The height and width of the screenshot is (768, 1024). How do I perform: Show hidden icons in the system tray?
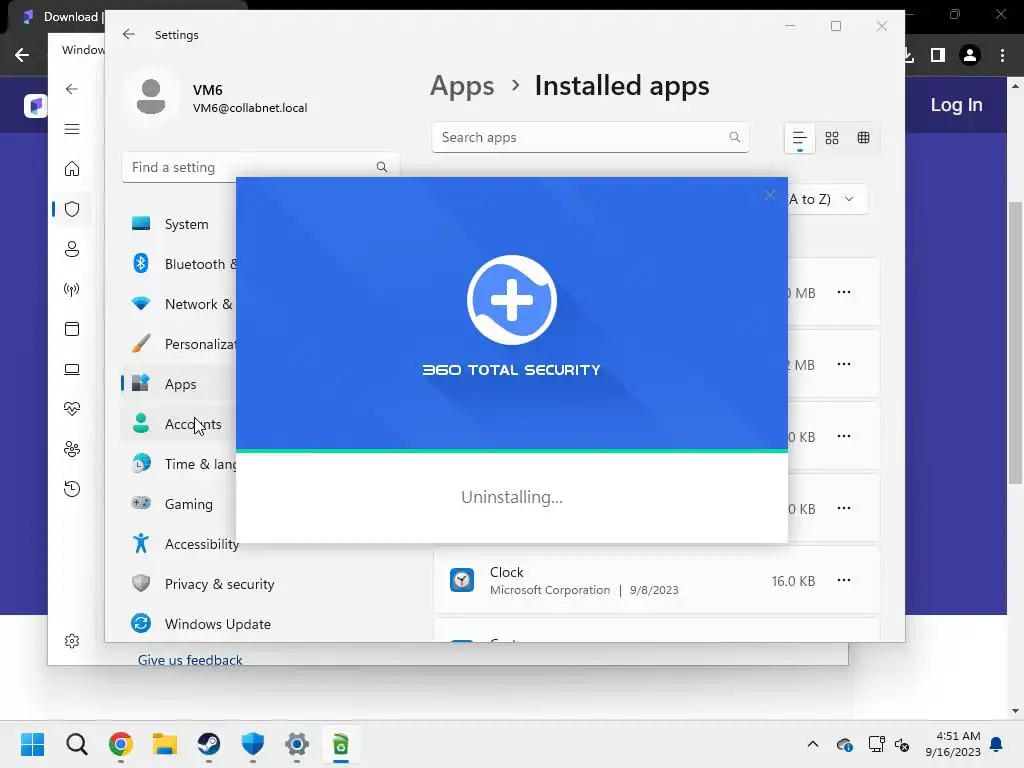(812, 744)
